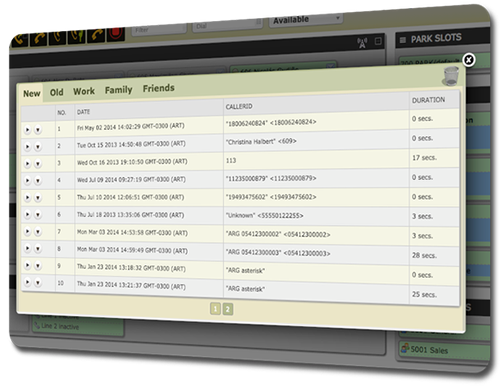
Task: Play the Unknown caller voicemail in row 6
Action: pyautogui.click(x=27, y=215)
